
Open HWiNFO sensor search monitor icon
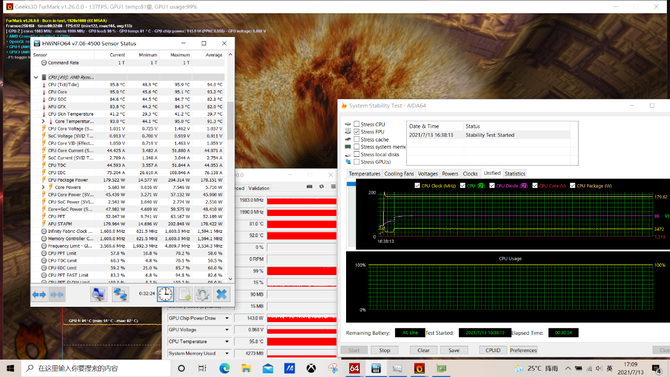(x=98, y=295)
